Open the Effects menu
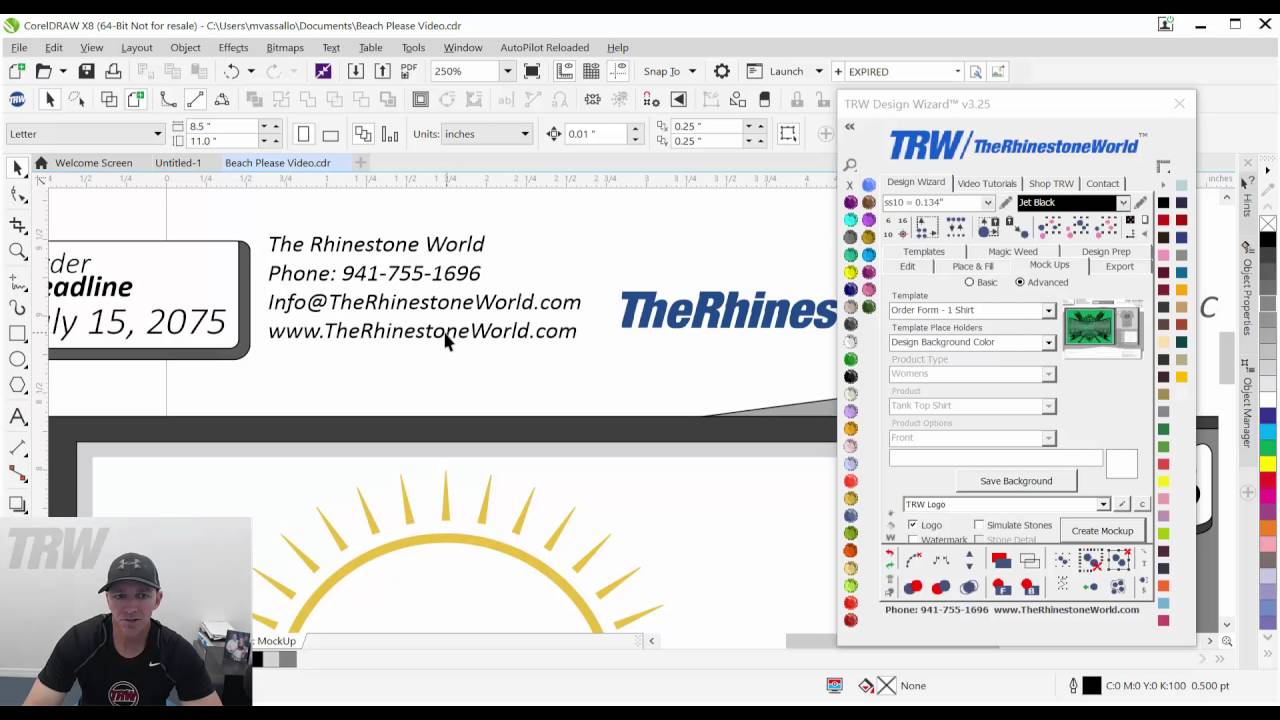 tap(233, 47)
